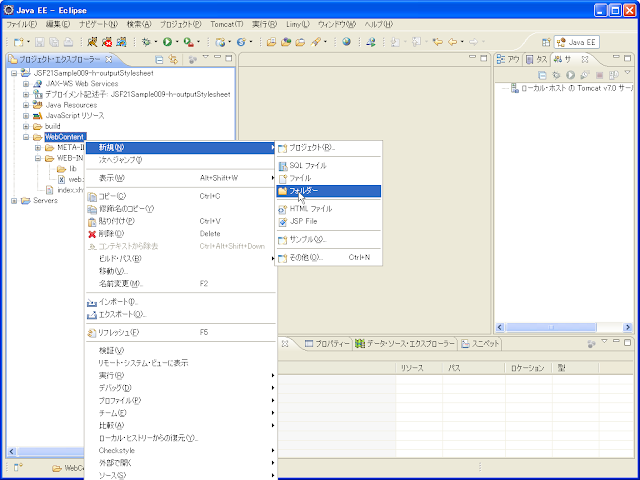Select インポート in the context menu
Image resolution: width=640 pixels, height=480 pixels.
pyautogui.click(x=181, y=302)
